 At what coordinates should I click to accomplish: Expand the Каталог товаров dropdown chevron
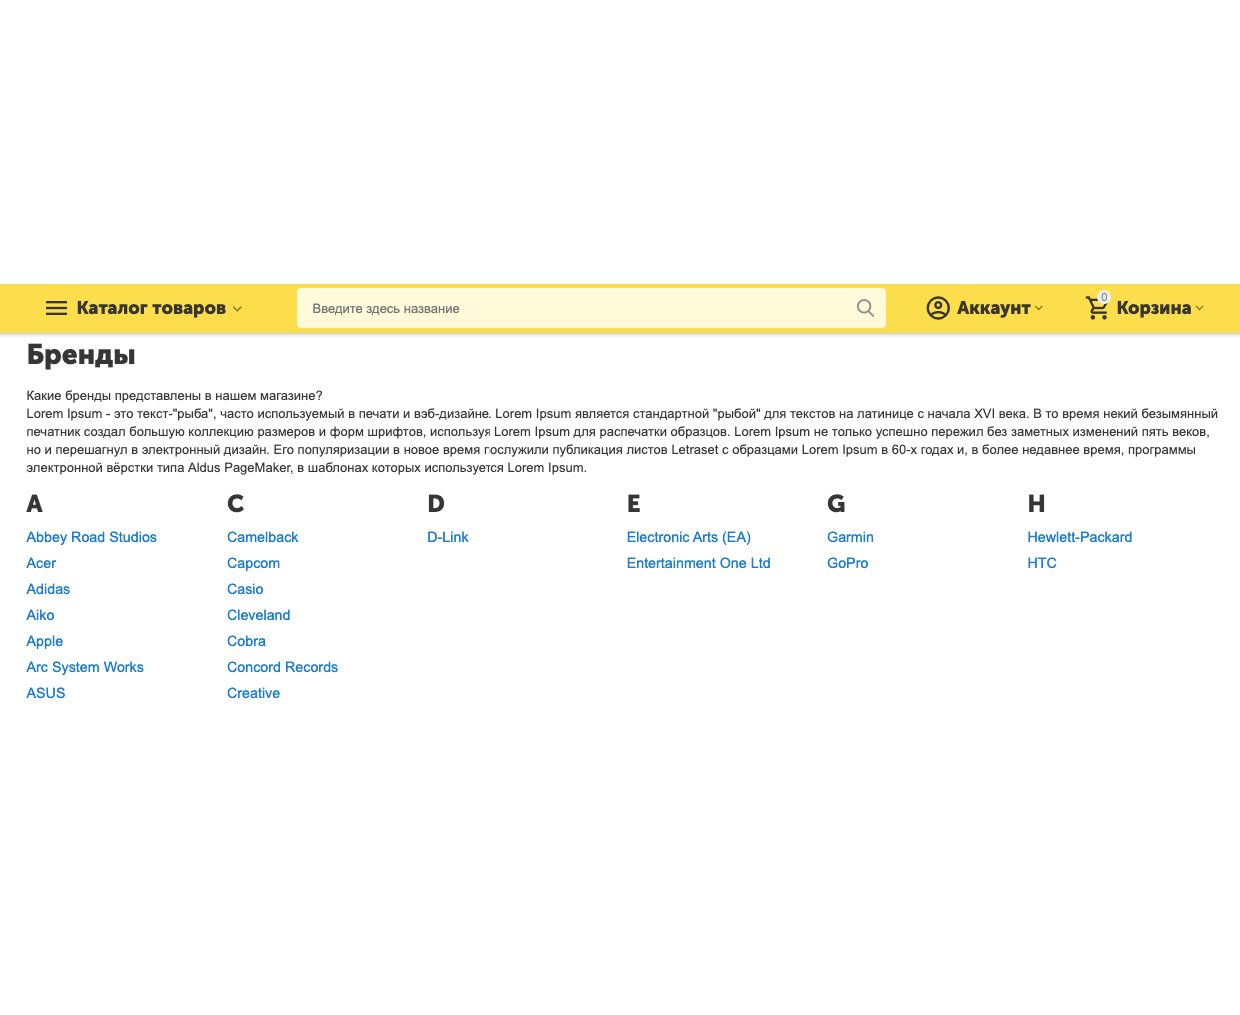(237, 309)
